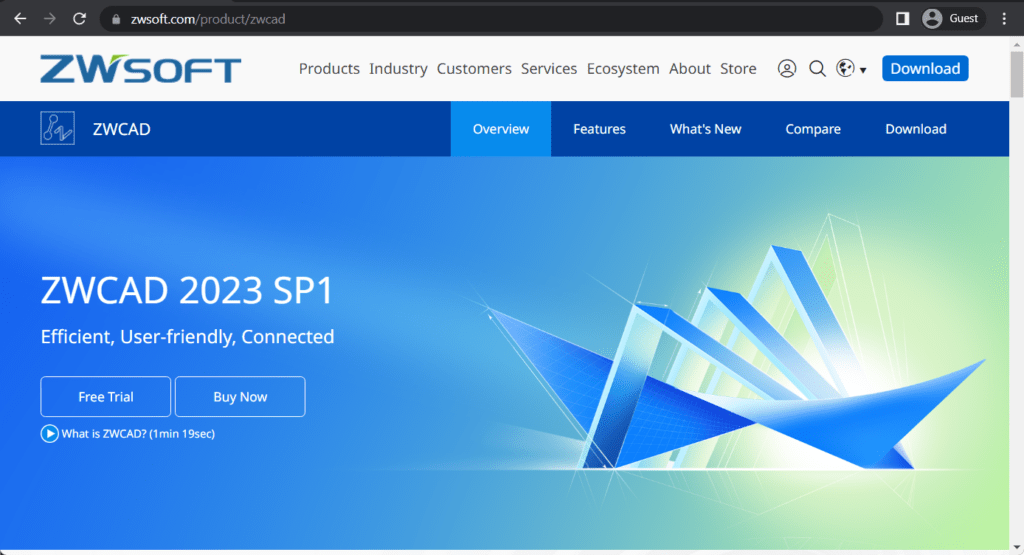Click the address bar URL
Screen dimensions: 1024x555
pos(208,18)
